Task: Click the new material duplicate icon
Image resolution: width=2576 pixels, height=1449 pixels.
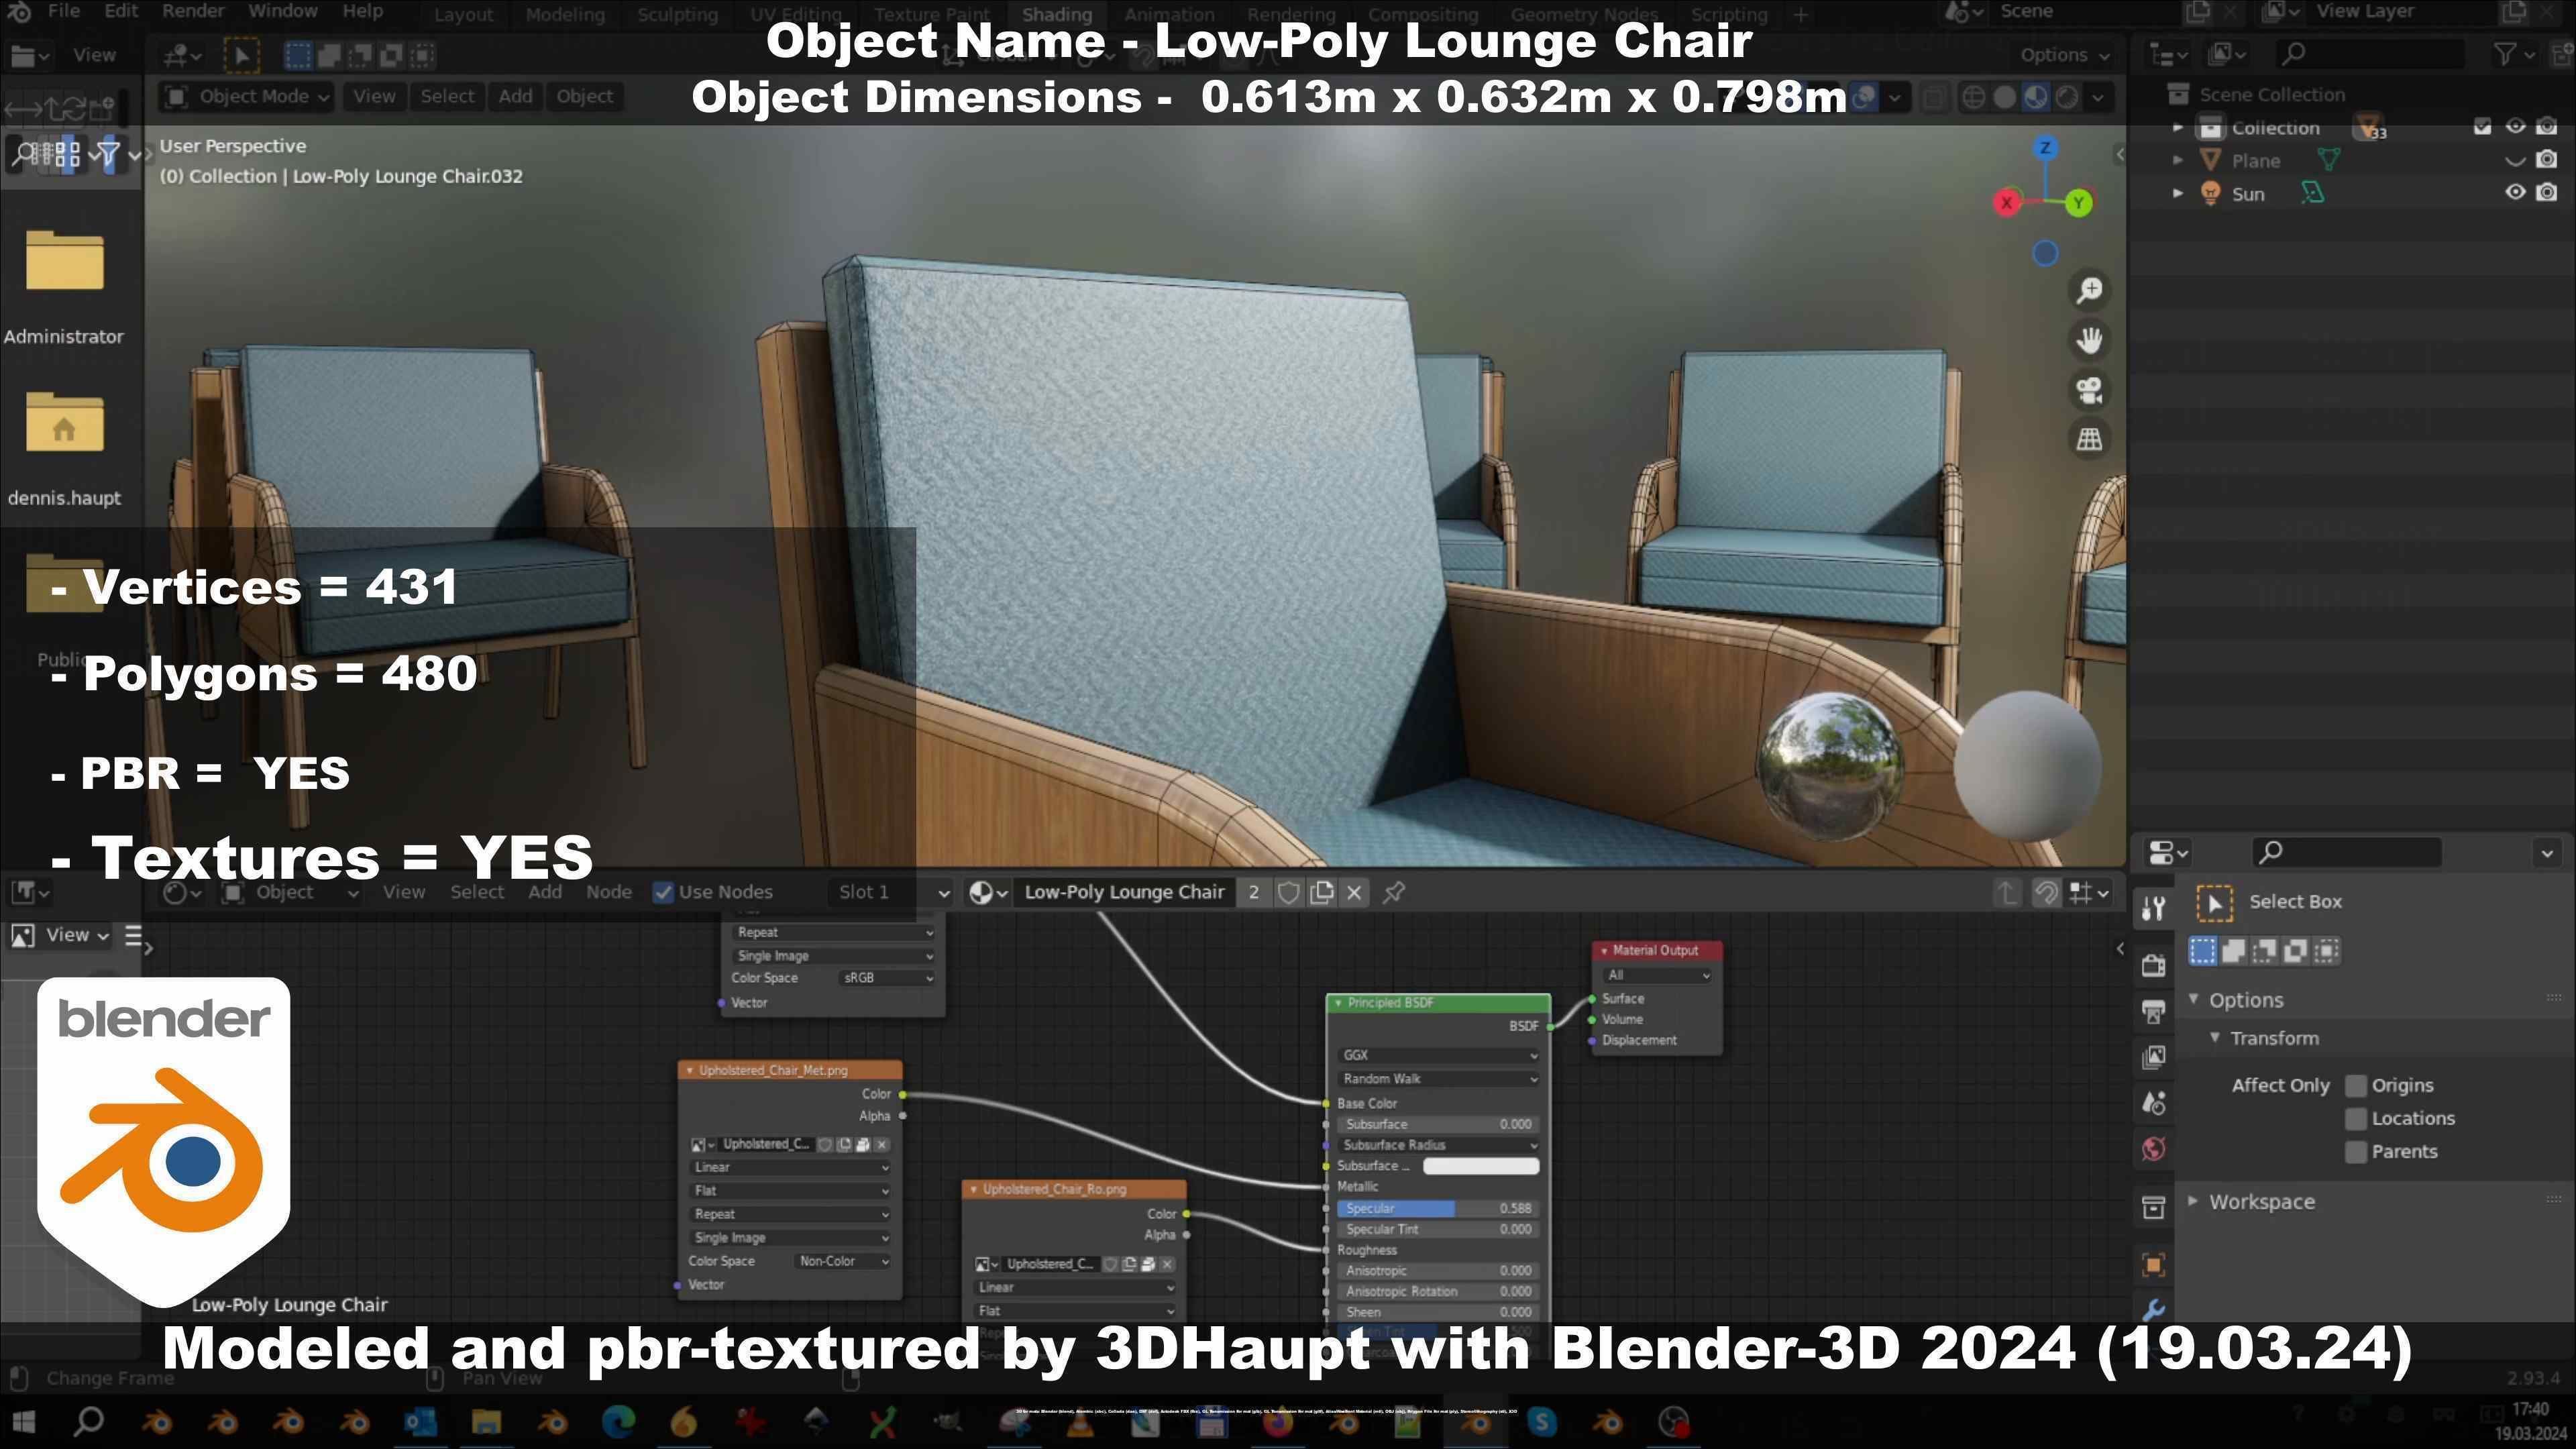Action: point(1321,892)
